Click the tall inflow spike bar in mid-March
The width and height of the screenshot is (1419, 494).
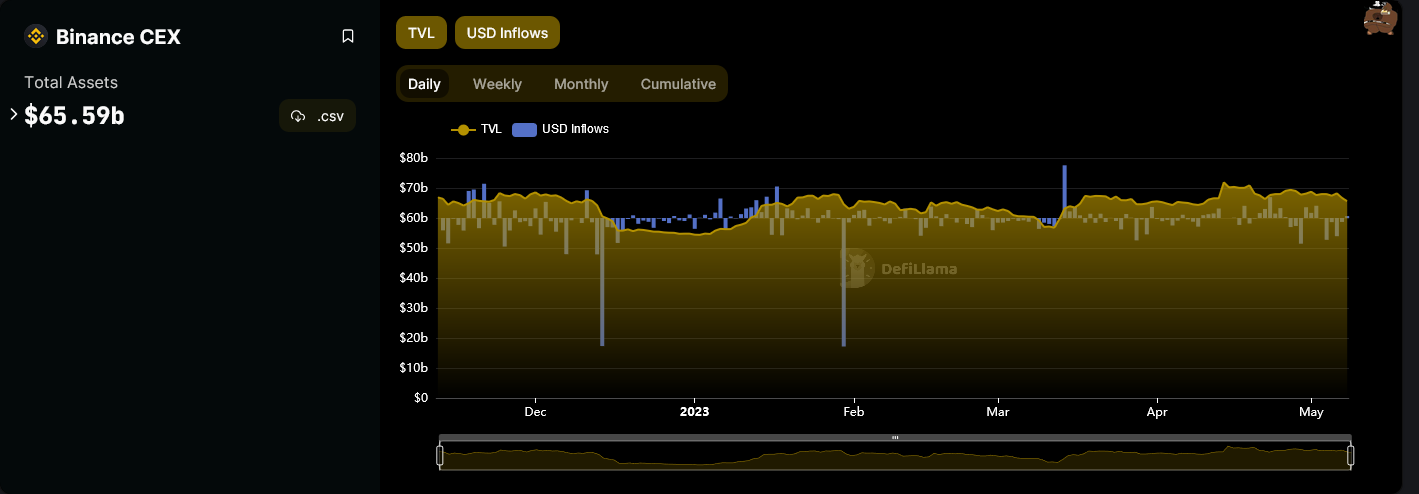coord(1065,191)
